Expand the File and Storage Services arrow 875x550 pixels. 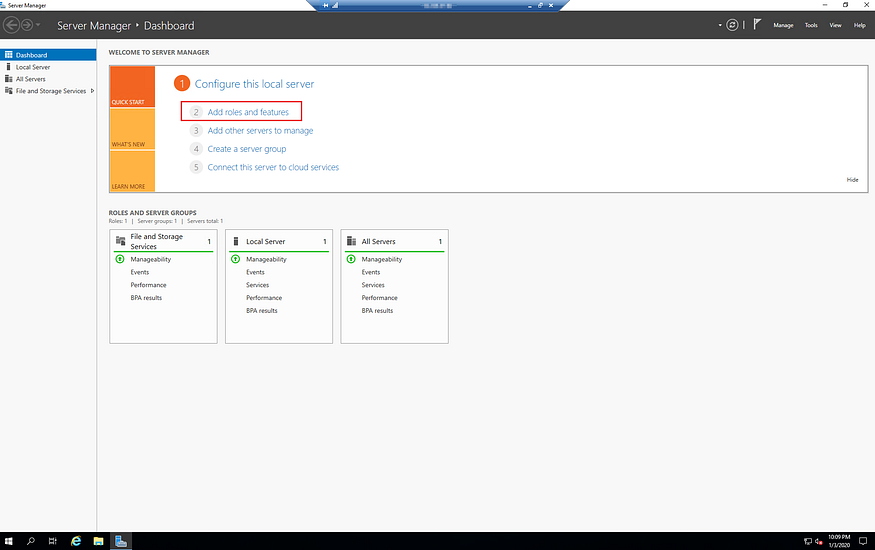[92, 91]
